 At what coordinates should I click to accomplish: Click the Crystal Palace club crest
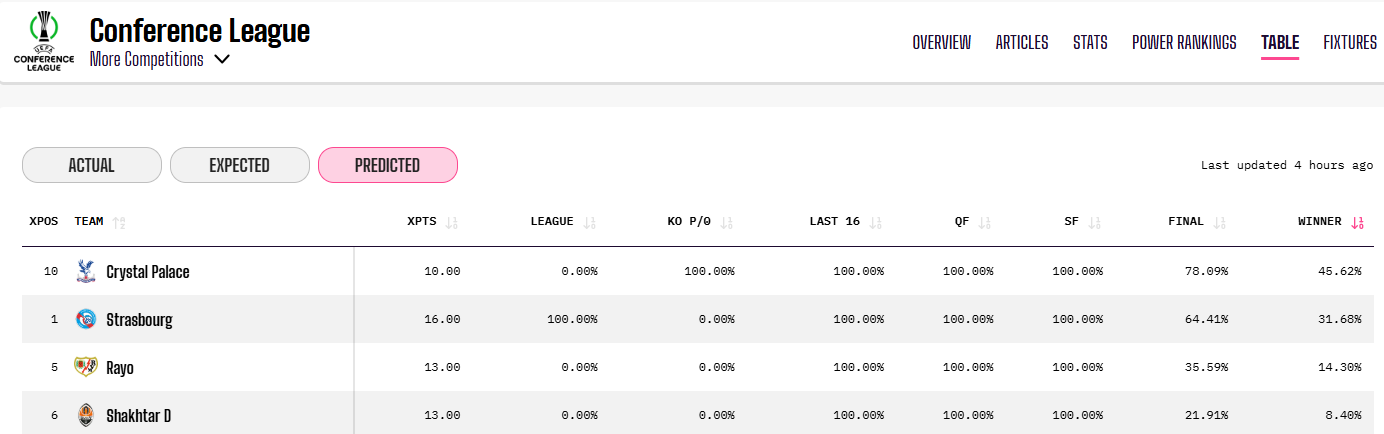85,271
